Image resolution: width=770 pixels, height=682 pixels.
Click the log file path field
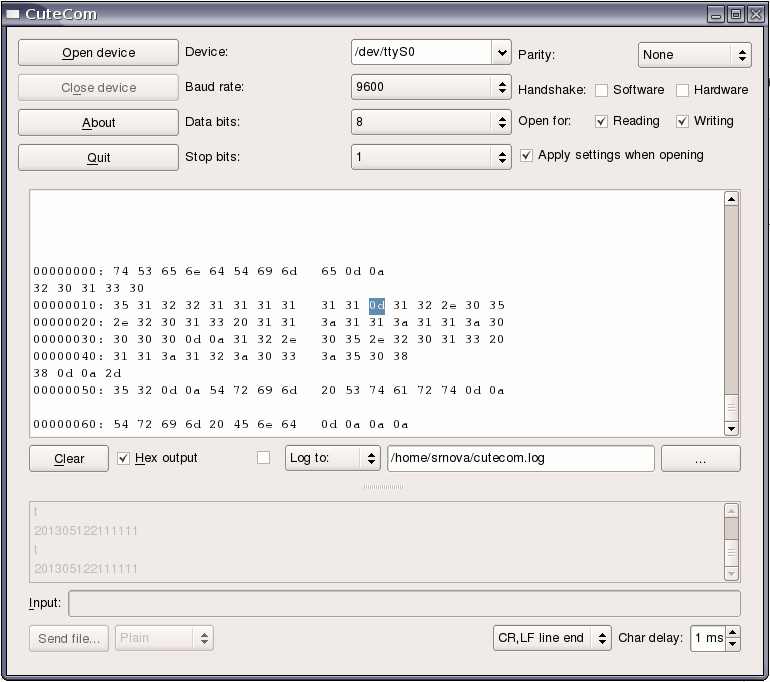521,458
